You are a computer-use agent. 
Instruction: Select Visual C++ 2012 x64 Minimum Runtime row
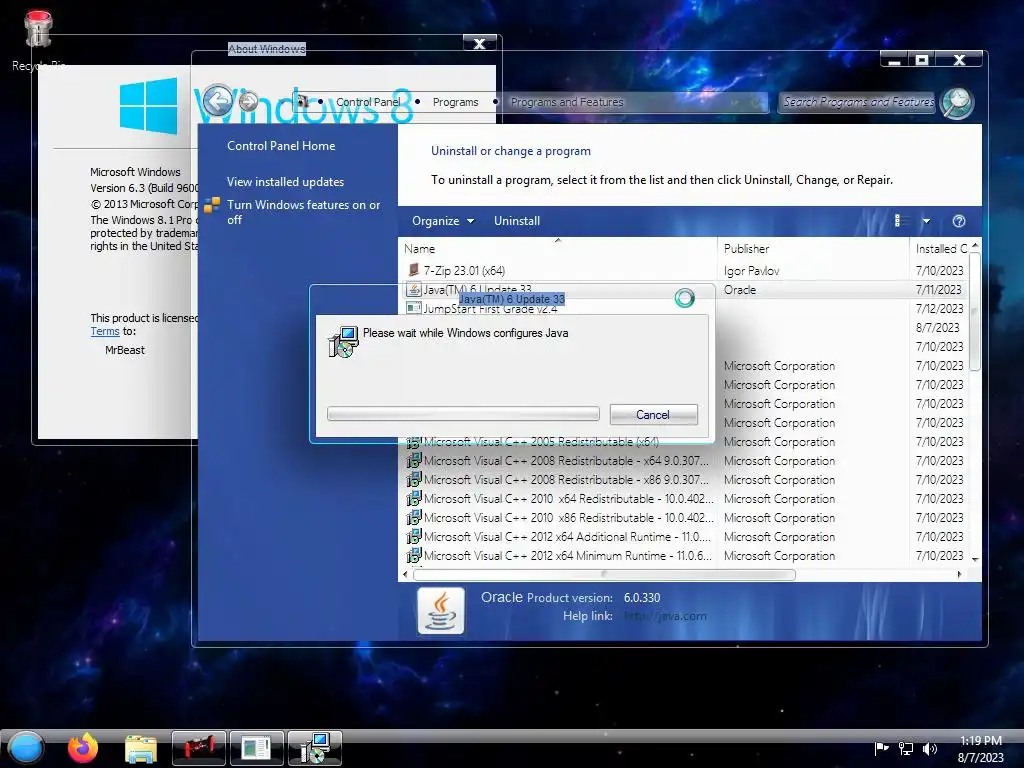[683, 556]
